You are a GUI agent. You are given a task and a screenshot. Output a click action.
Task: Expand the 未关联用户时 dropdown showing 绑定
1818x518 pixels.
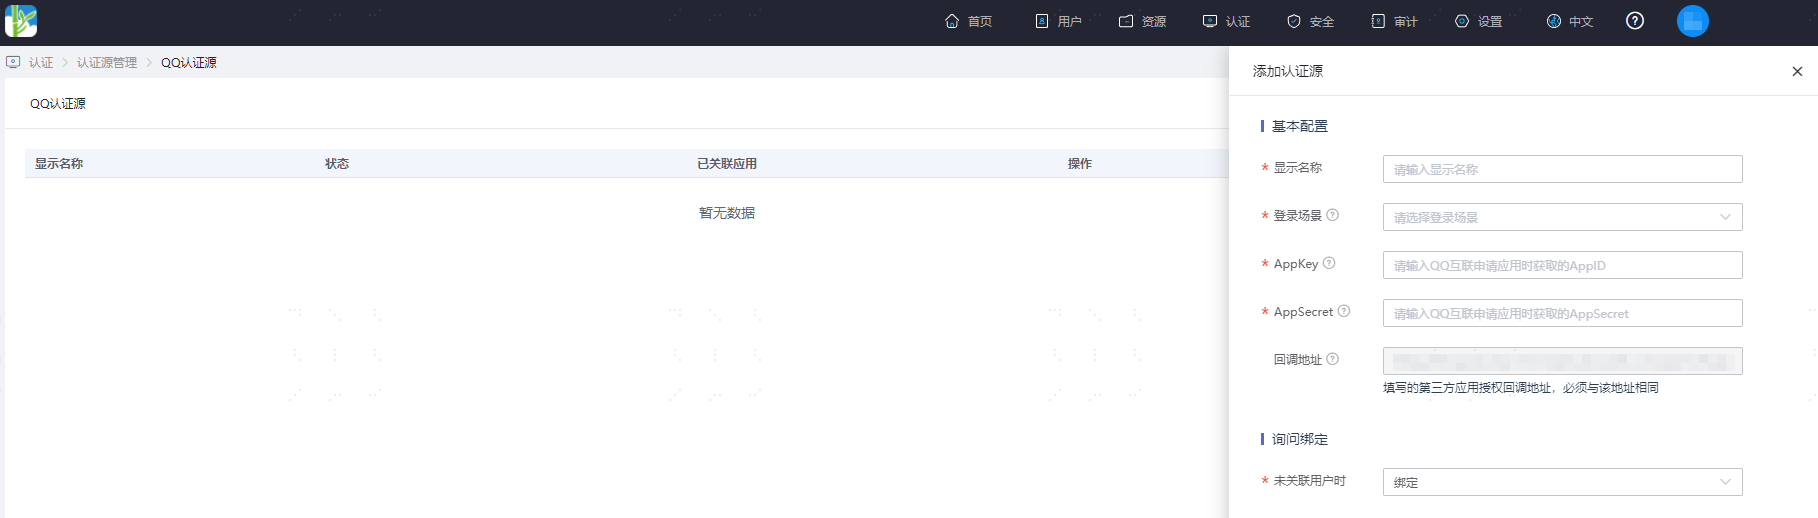[1562, 482]
